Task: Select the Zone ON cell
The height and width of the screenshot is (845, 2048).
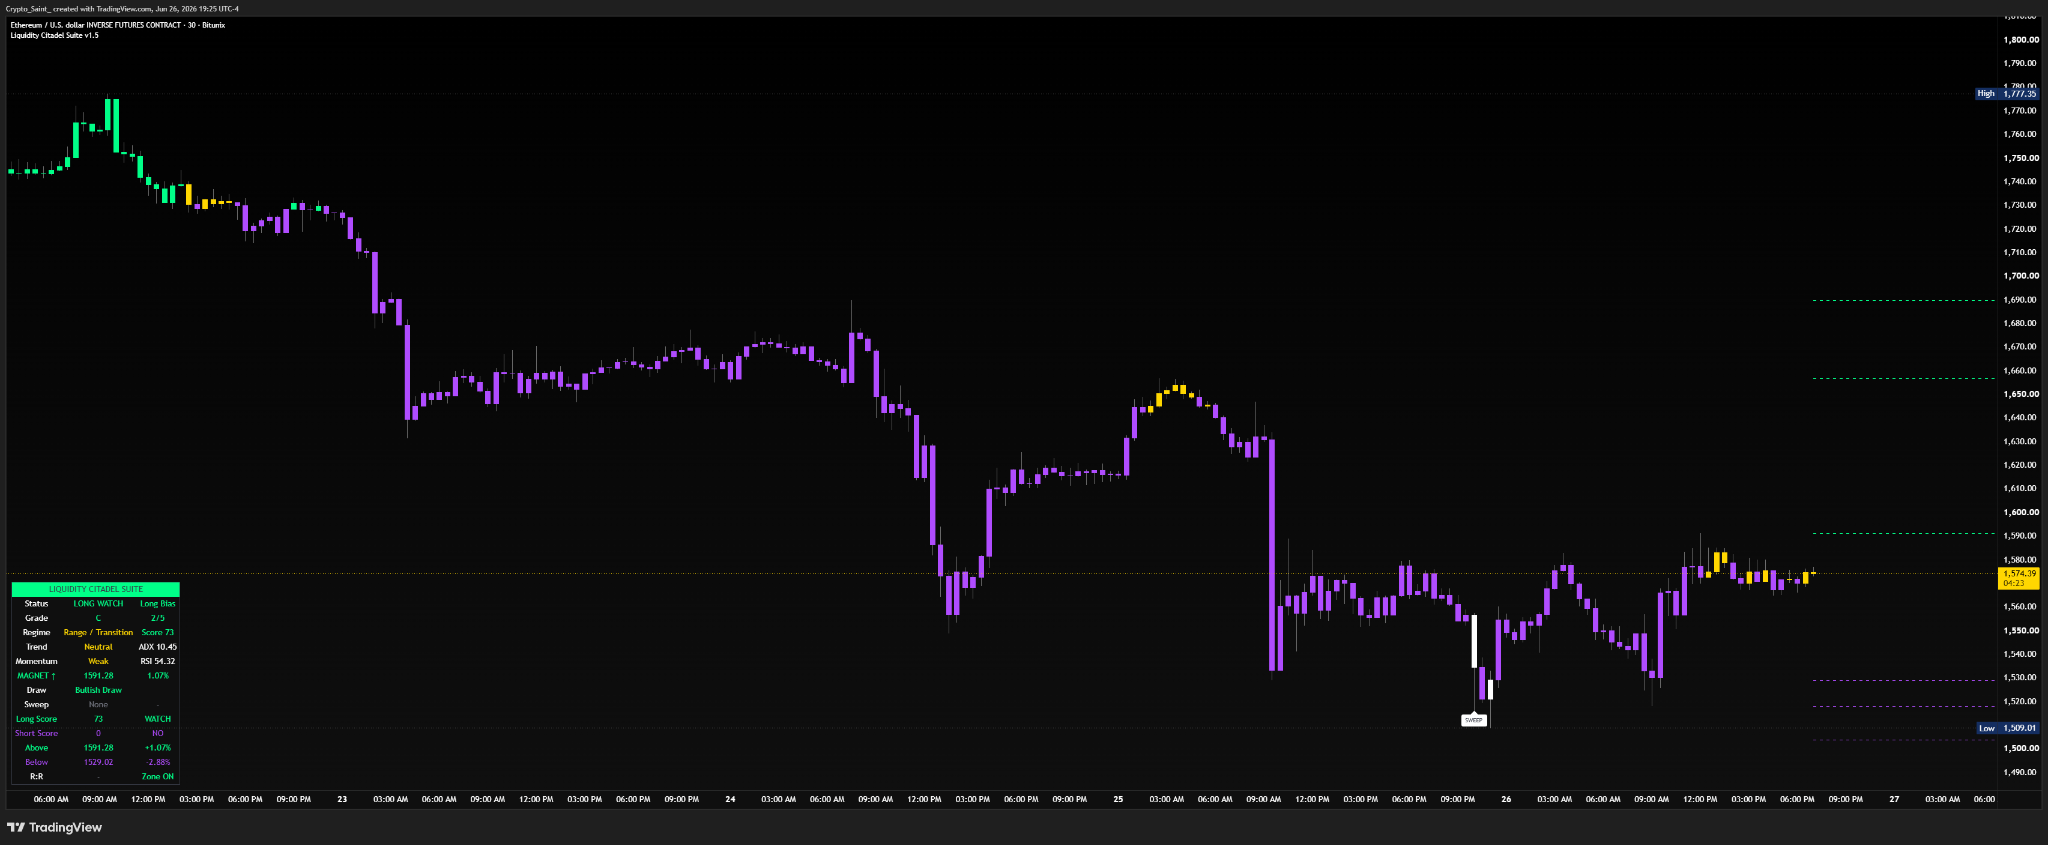Action: pyautogui.click(x=158, y=777)
